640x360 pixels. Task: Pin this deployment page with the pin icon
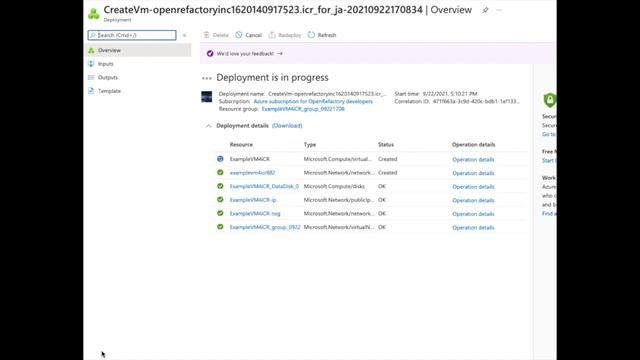pos(485,10)
